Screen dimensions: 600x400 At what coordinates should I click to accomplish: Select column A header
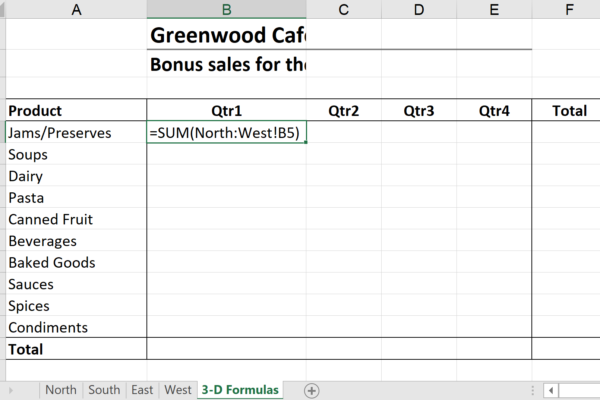(76, 9)
